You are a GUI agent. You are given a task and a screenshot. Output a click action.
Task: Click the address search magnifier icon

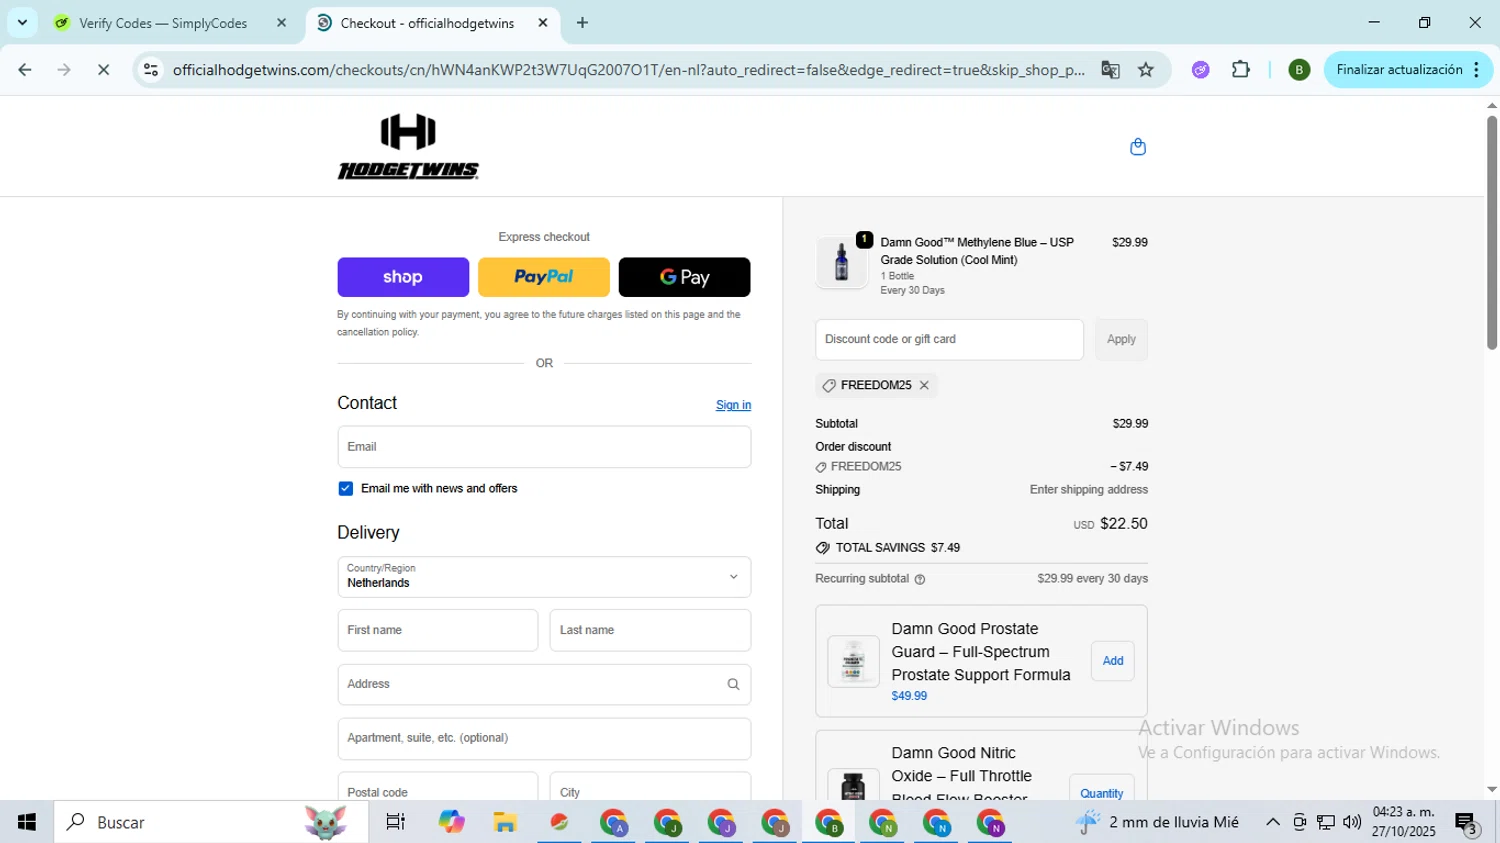tap(733, 684)
